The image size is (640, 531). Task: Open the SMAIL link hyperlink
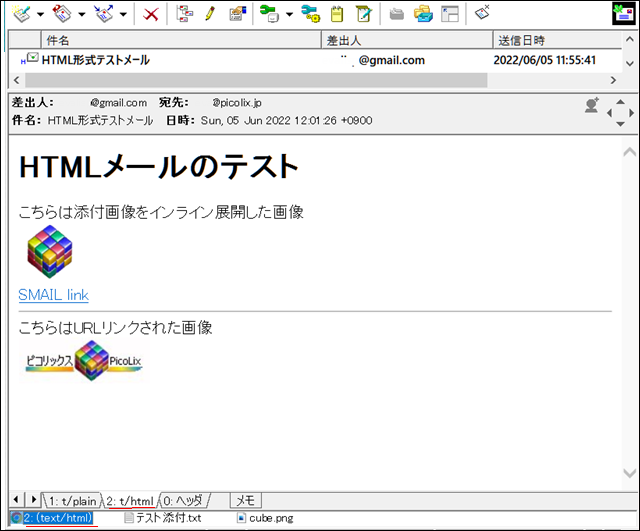click(53, 295)
